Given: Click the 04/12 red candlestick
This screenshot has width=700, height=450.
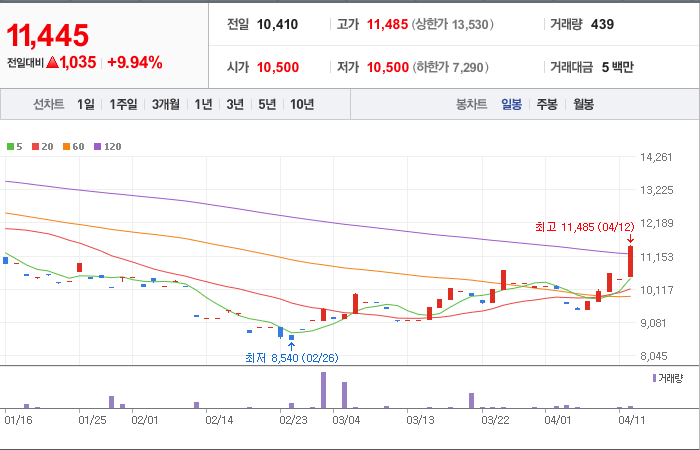Looking at the screenshot, I should [630, 261].
